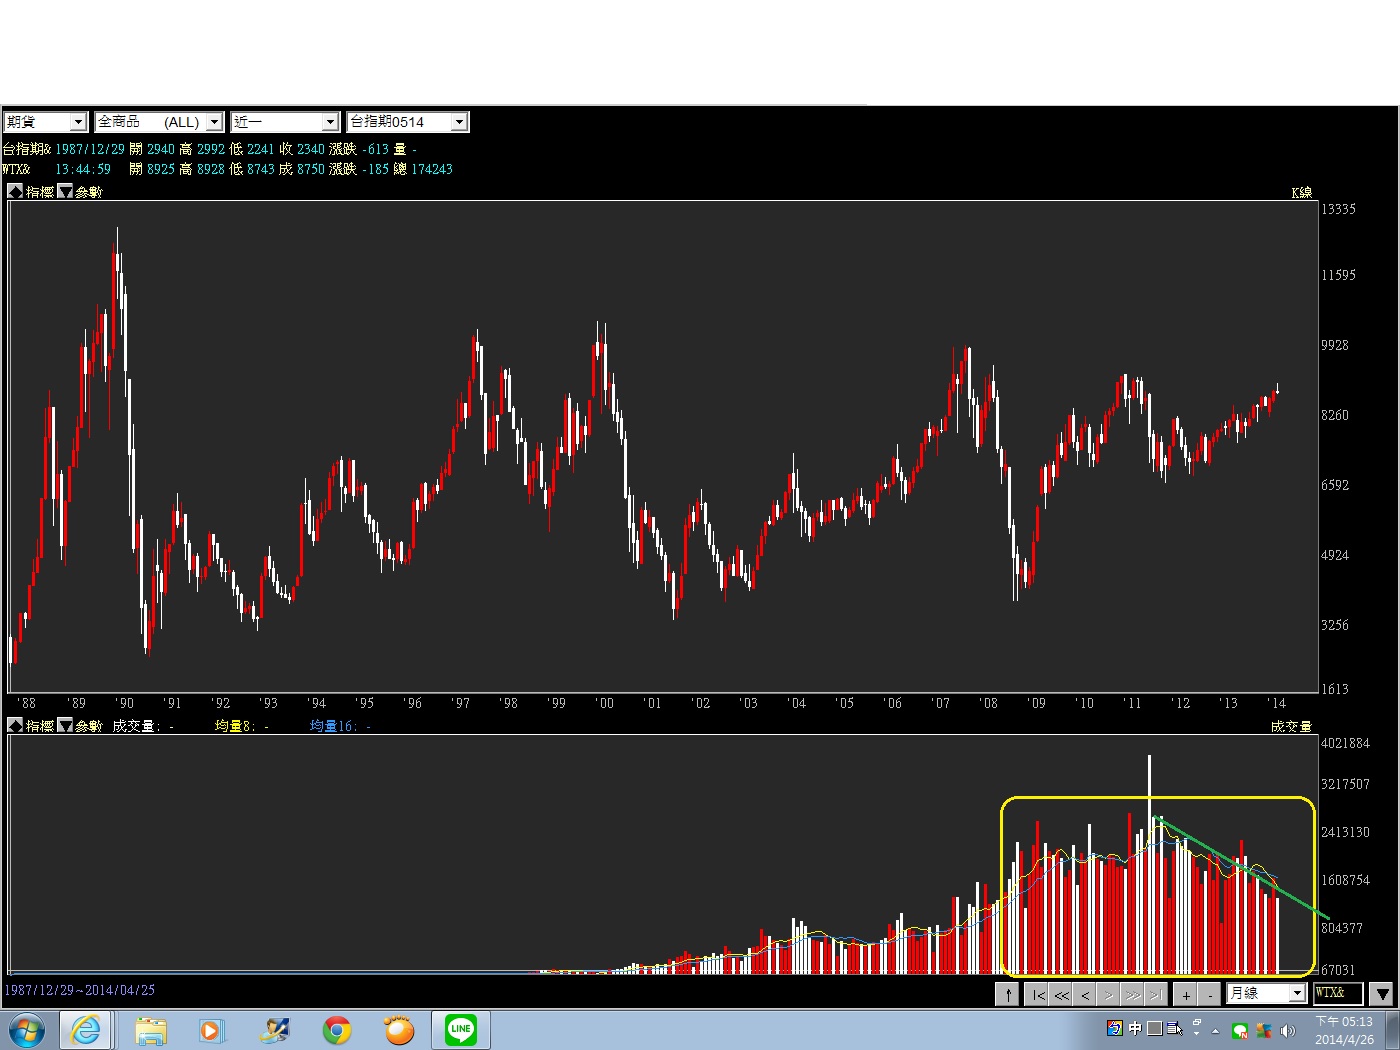
Task: Click the LINE notification tray icon
Action: [x=1240, y=1030]
